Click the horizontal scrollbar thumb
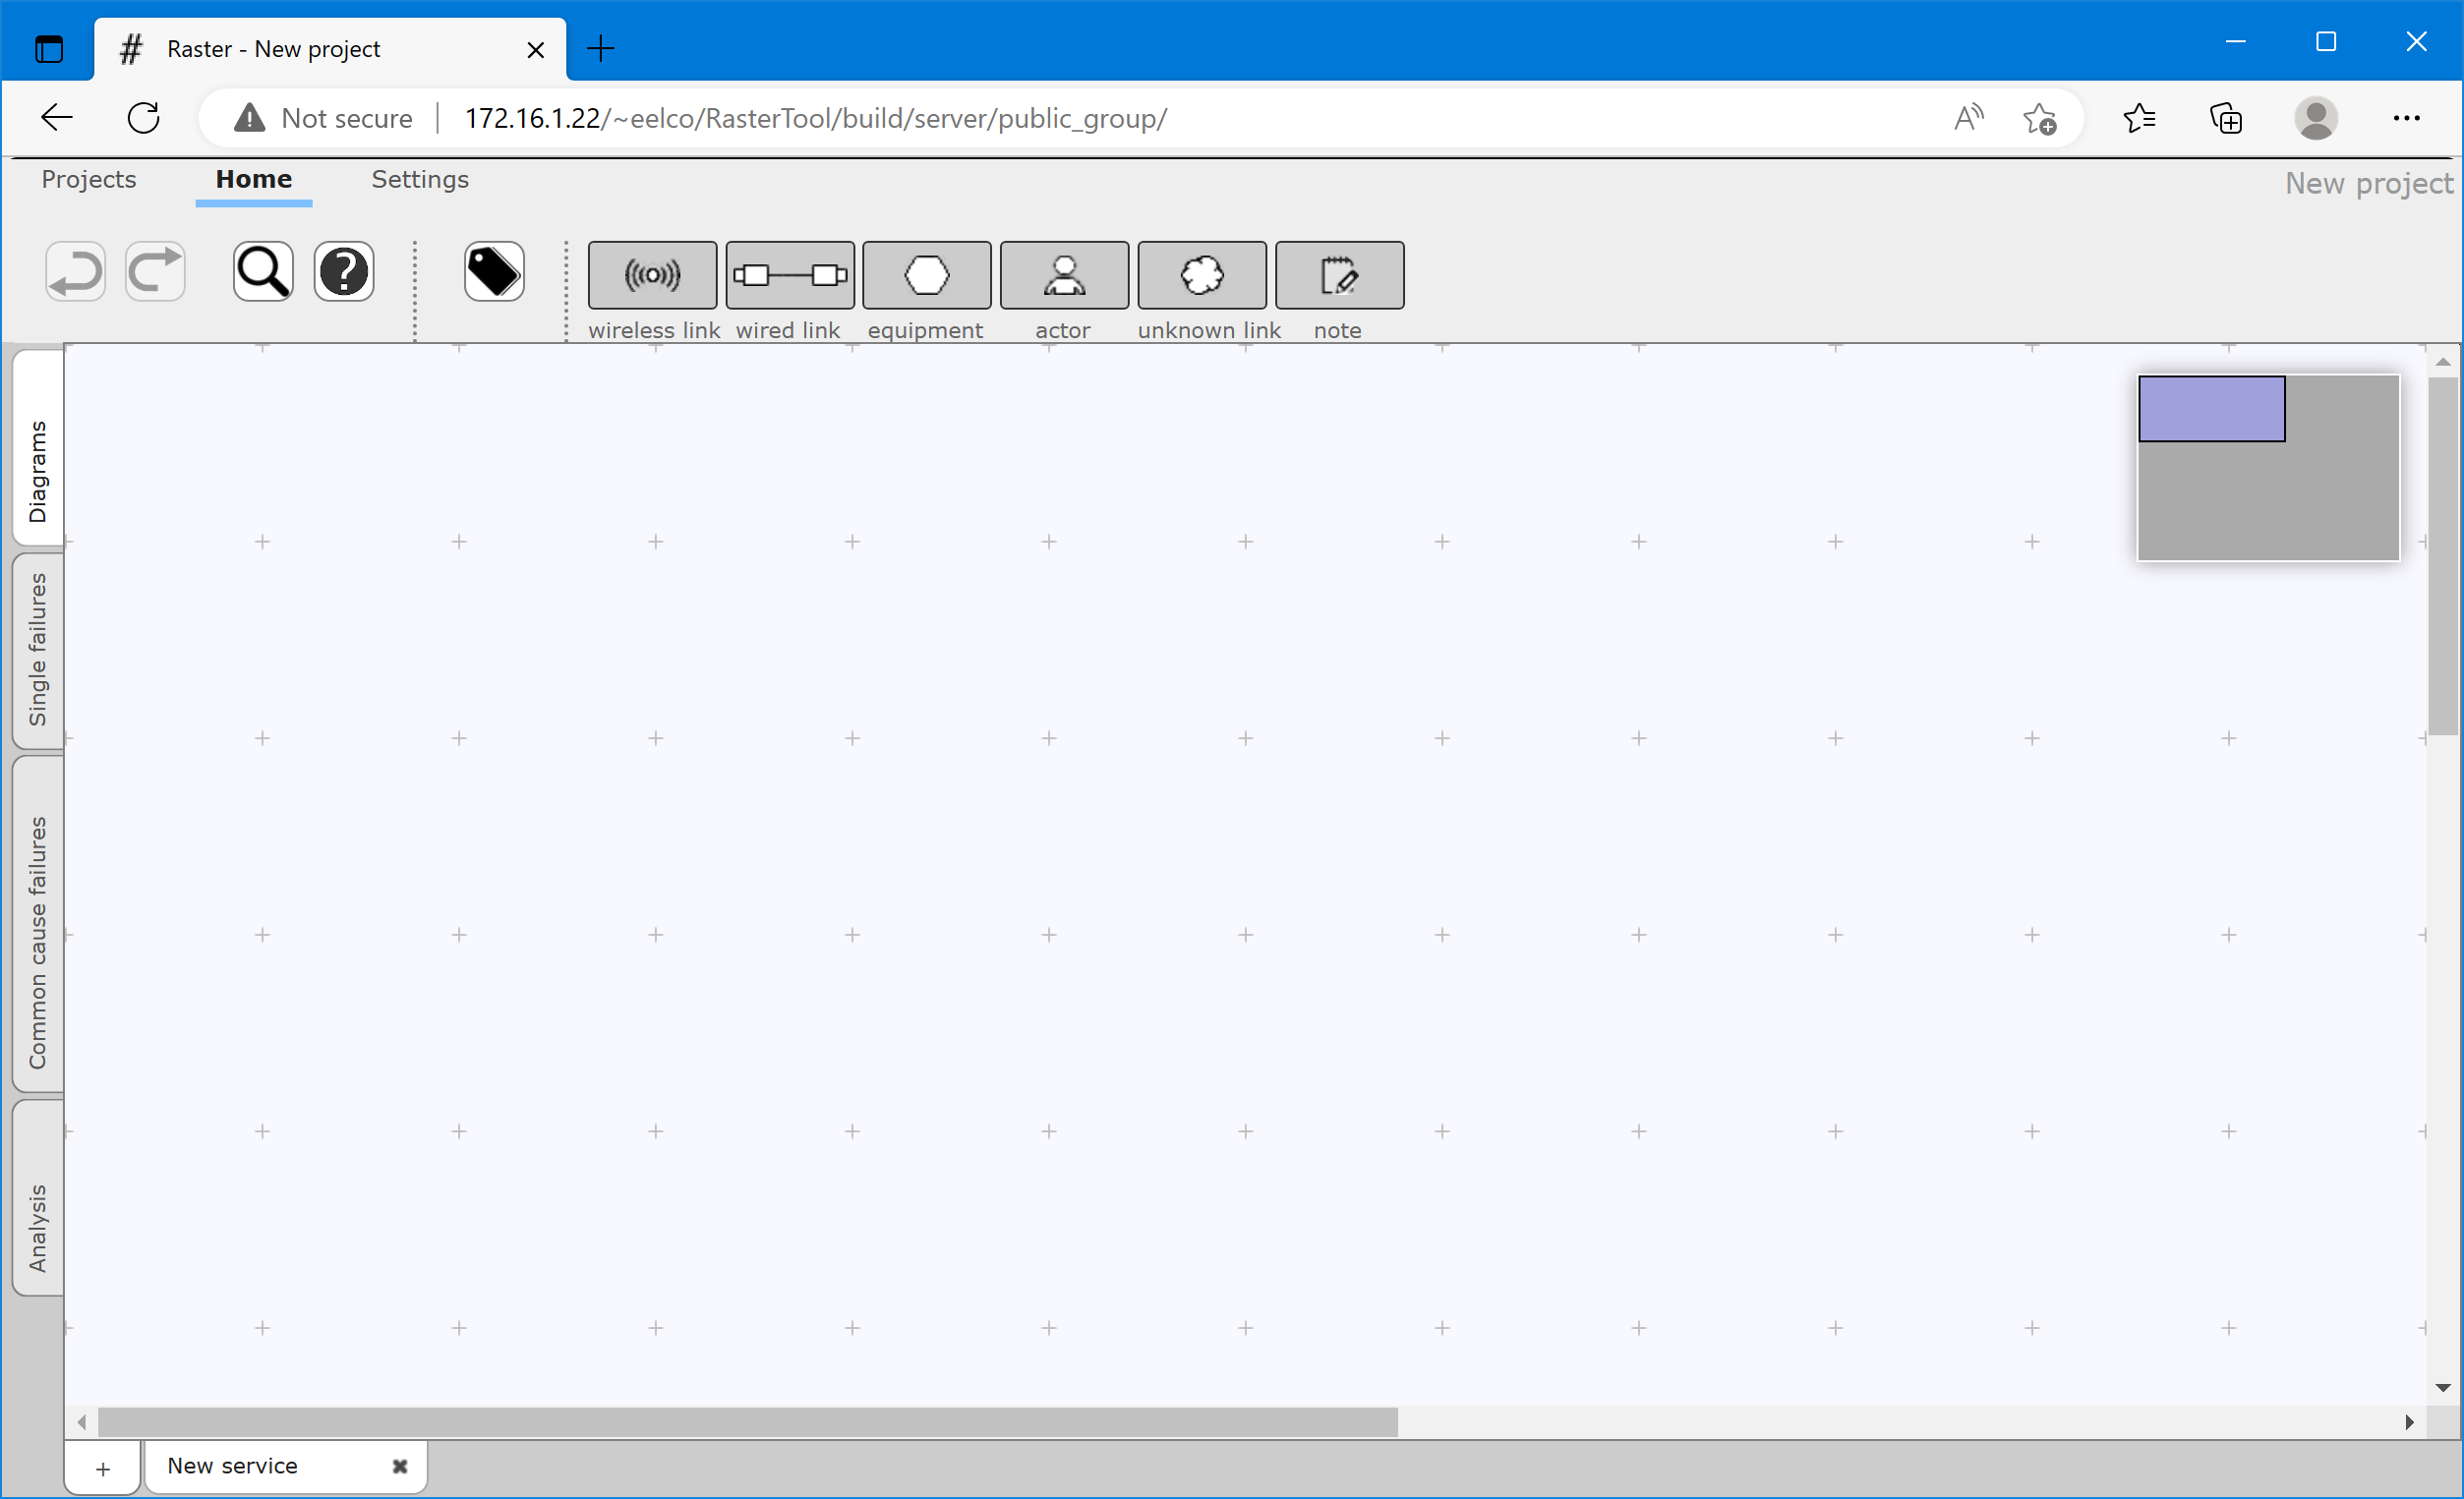This screenshot has height=1499, width=2464. 747,1421
